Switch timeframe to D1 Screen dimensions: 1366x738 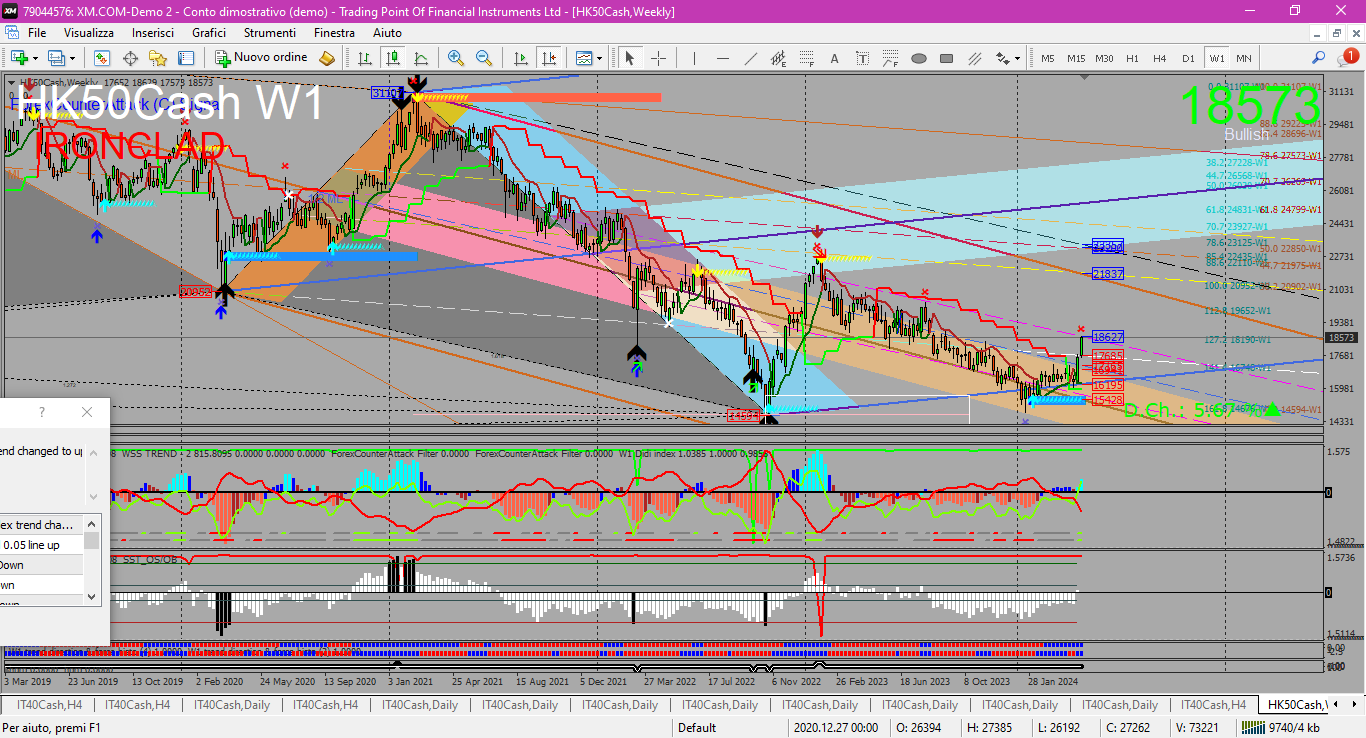(1188, 58)
